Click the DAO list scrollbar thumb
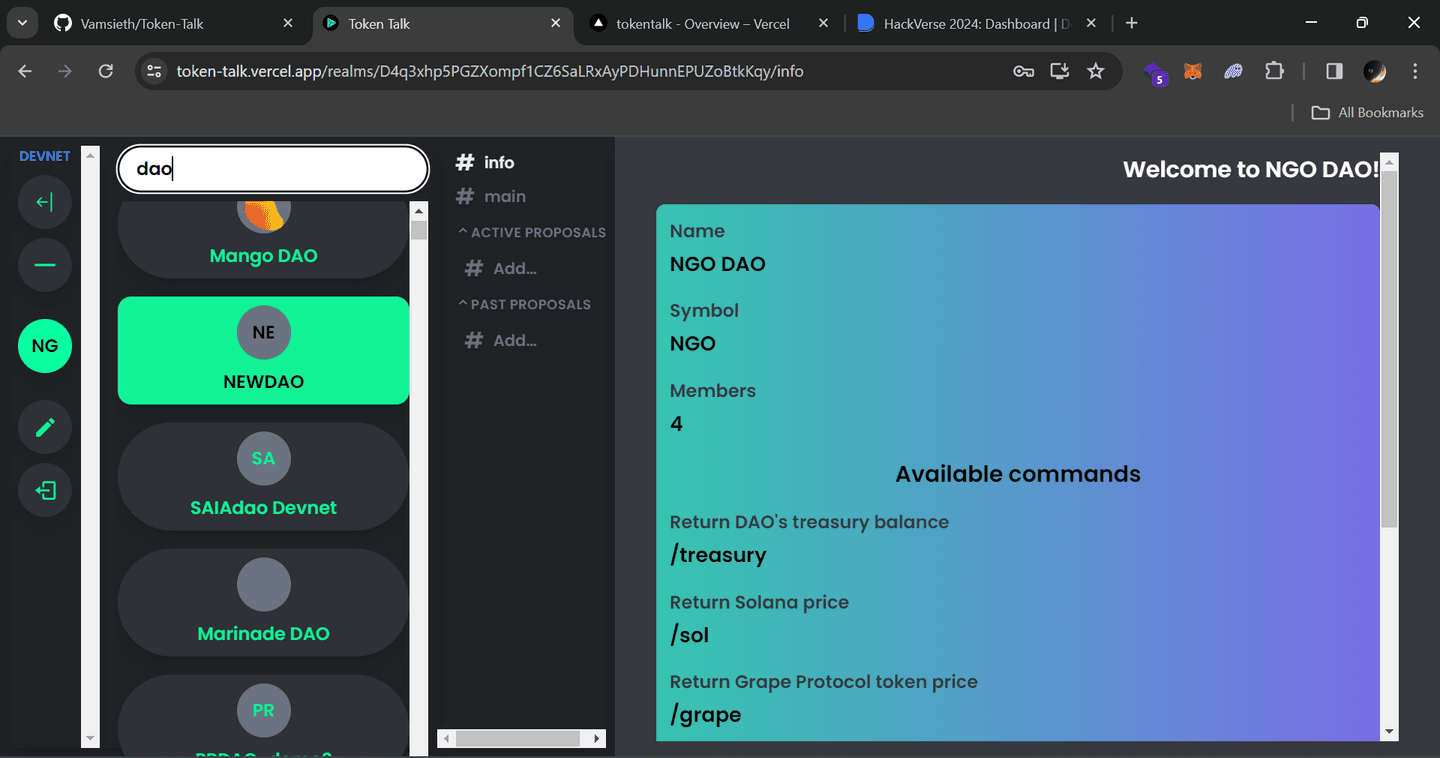1440x758 pixels. pos(419,230)
